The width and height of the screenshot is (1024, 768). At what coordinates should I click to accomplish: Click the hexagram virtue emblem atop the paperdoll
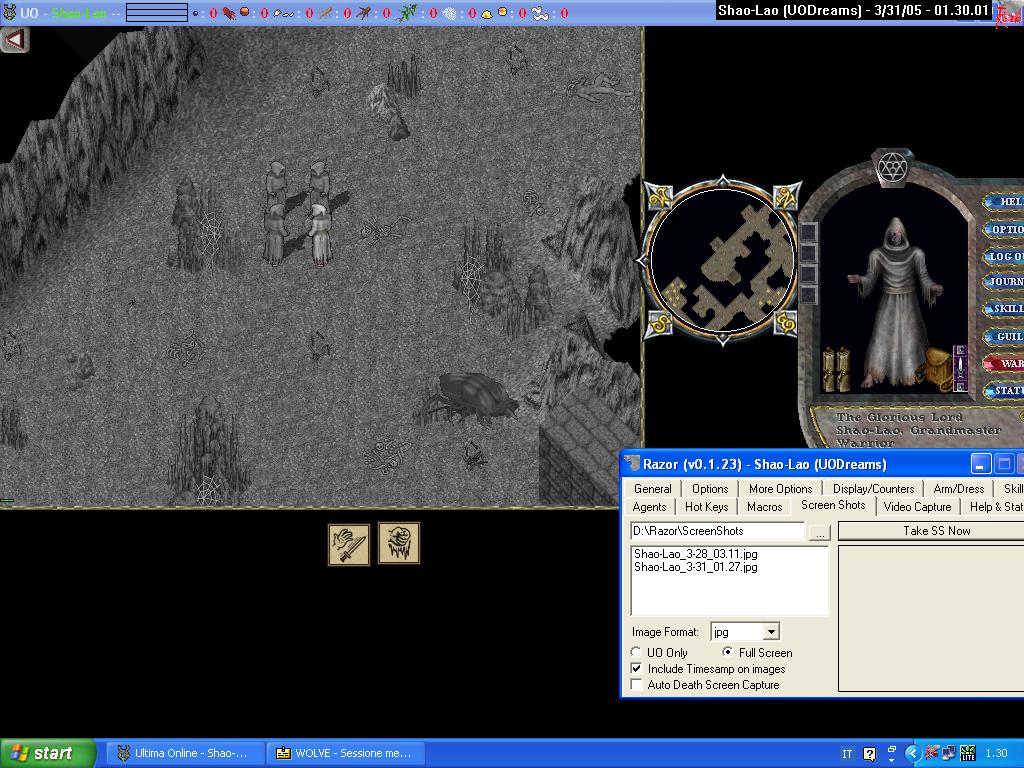click(891, 168)
